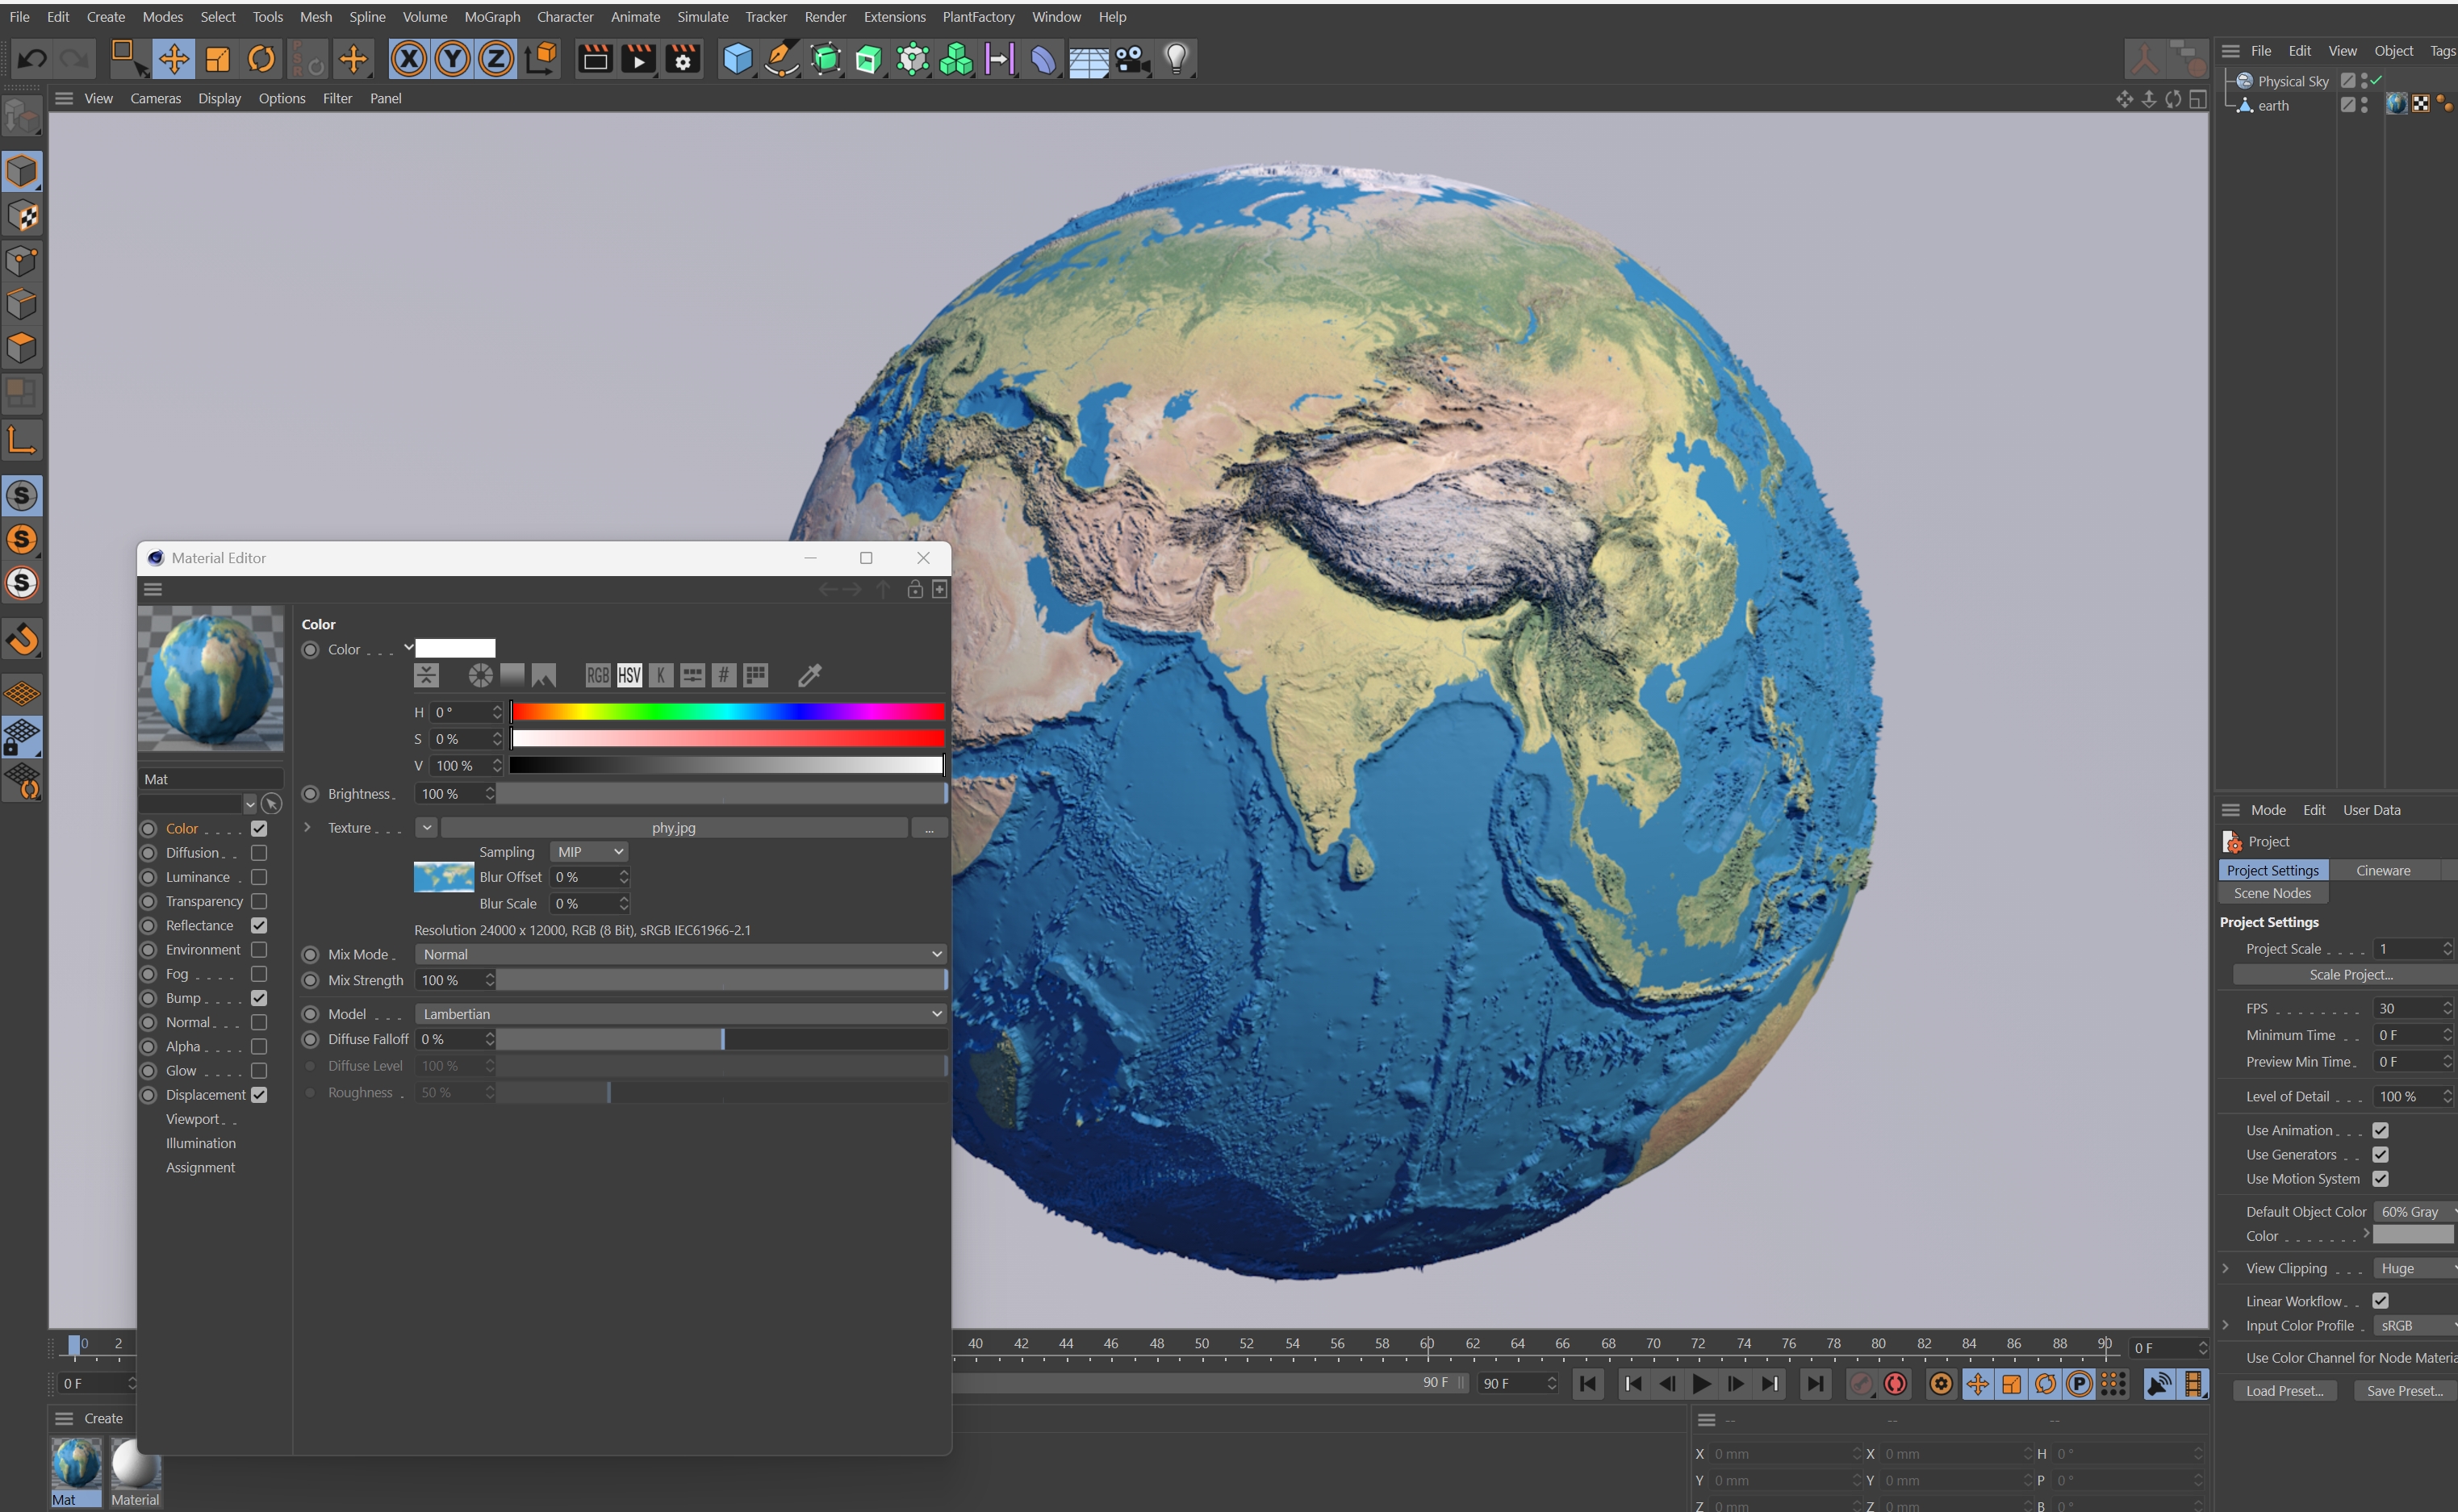Pick color with the eyedropper tool
2458x1512 pixels.
coord(810,676)
